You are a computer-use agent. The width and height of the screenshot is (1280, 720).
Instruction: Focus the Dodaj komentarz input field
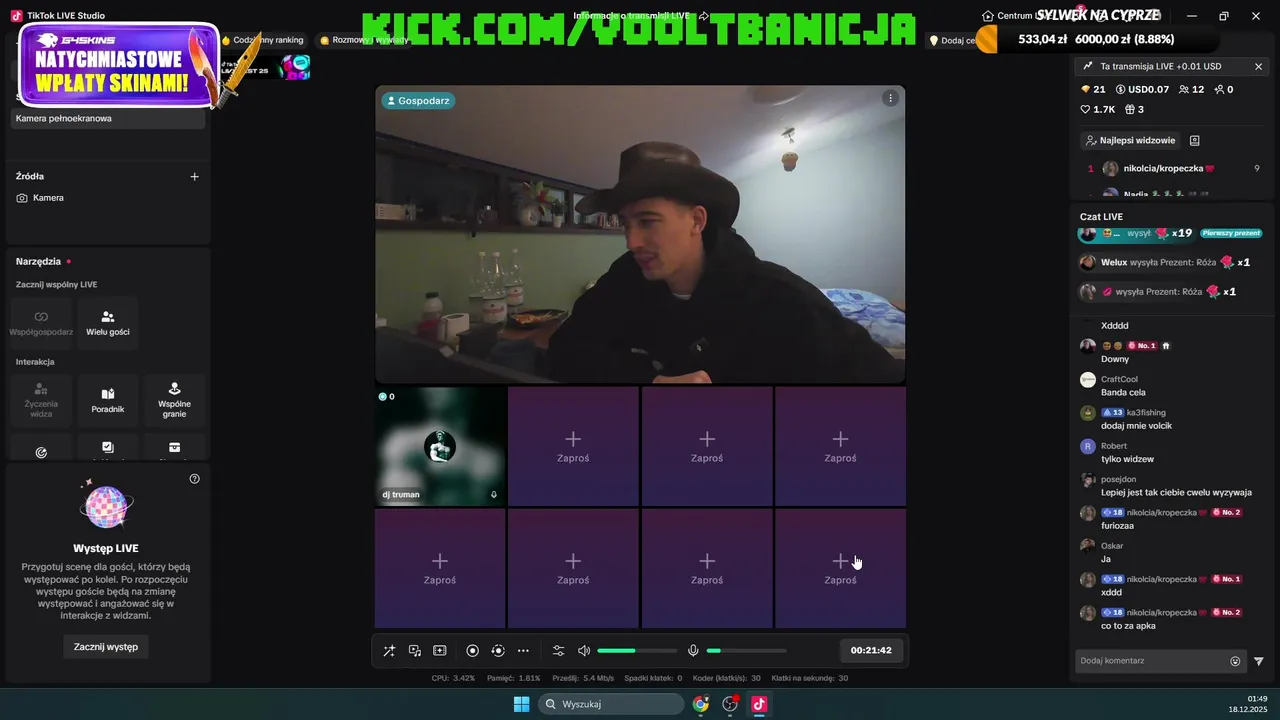pos(1152,661)
